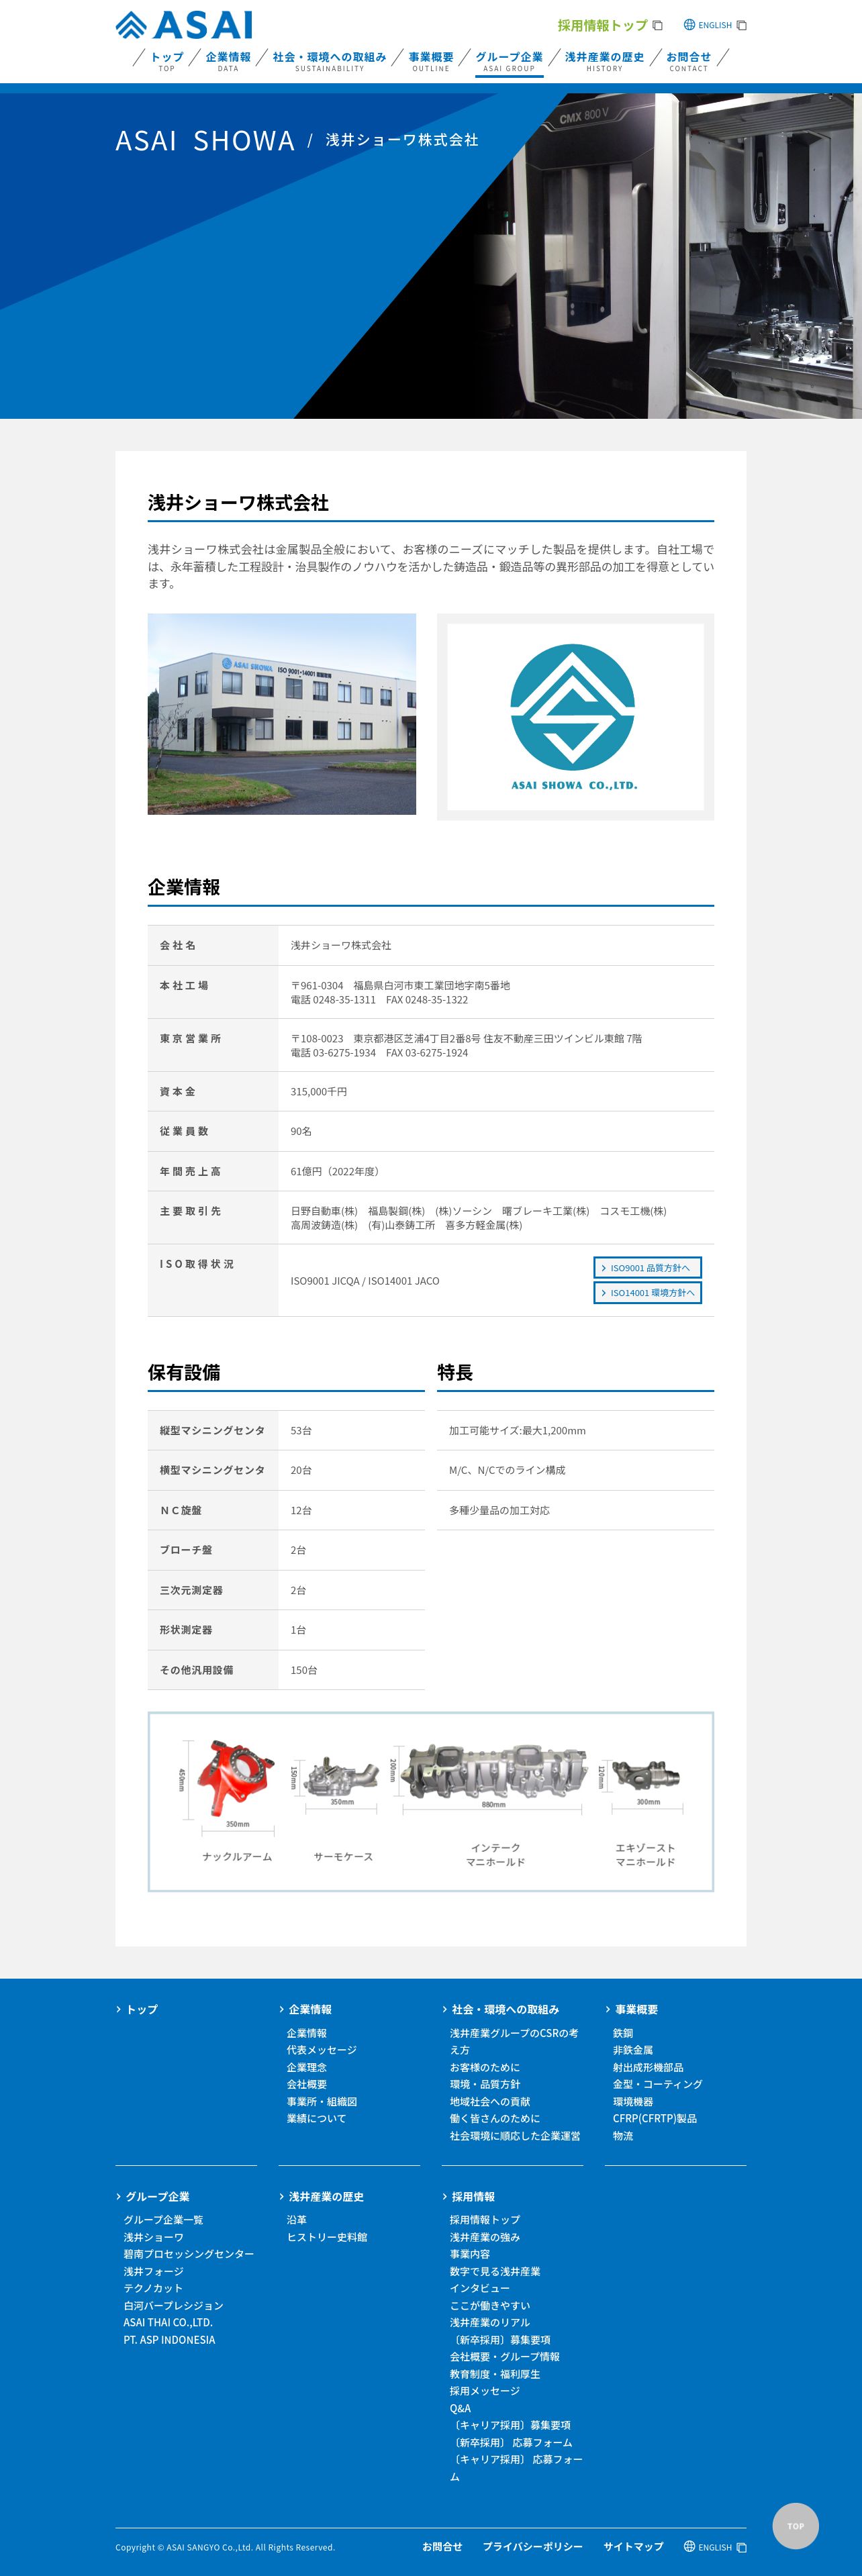Open footer 企業情報 heading link
This screenshot has height=2576, width=862.
point(309,2009)
